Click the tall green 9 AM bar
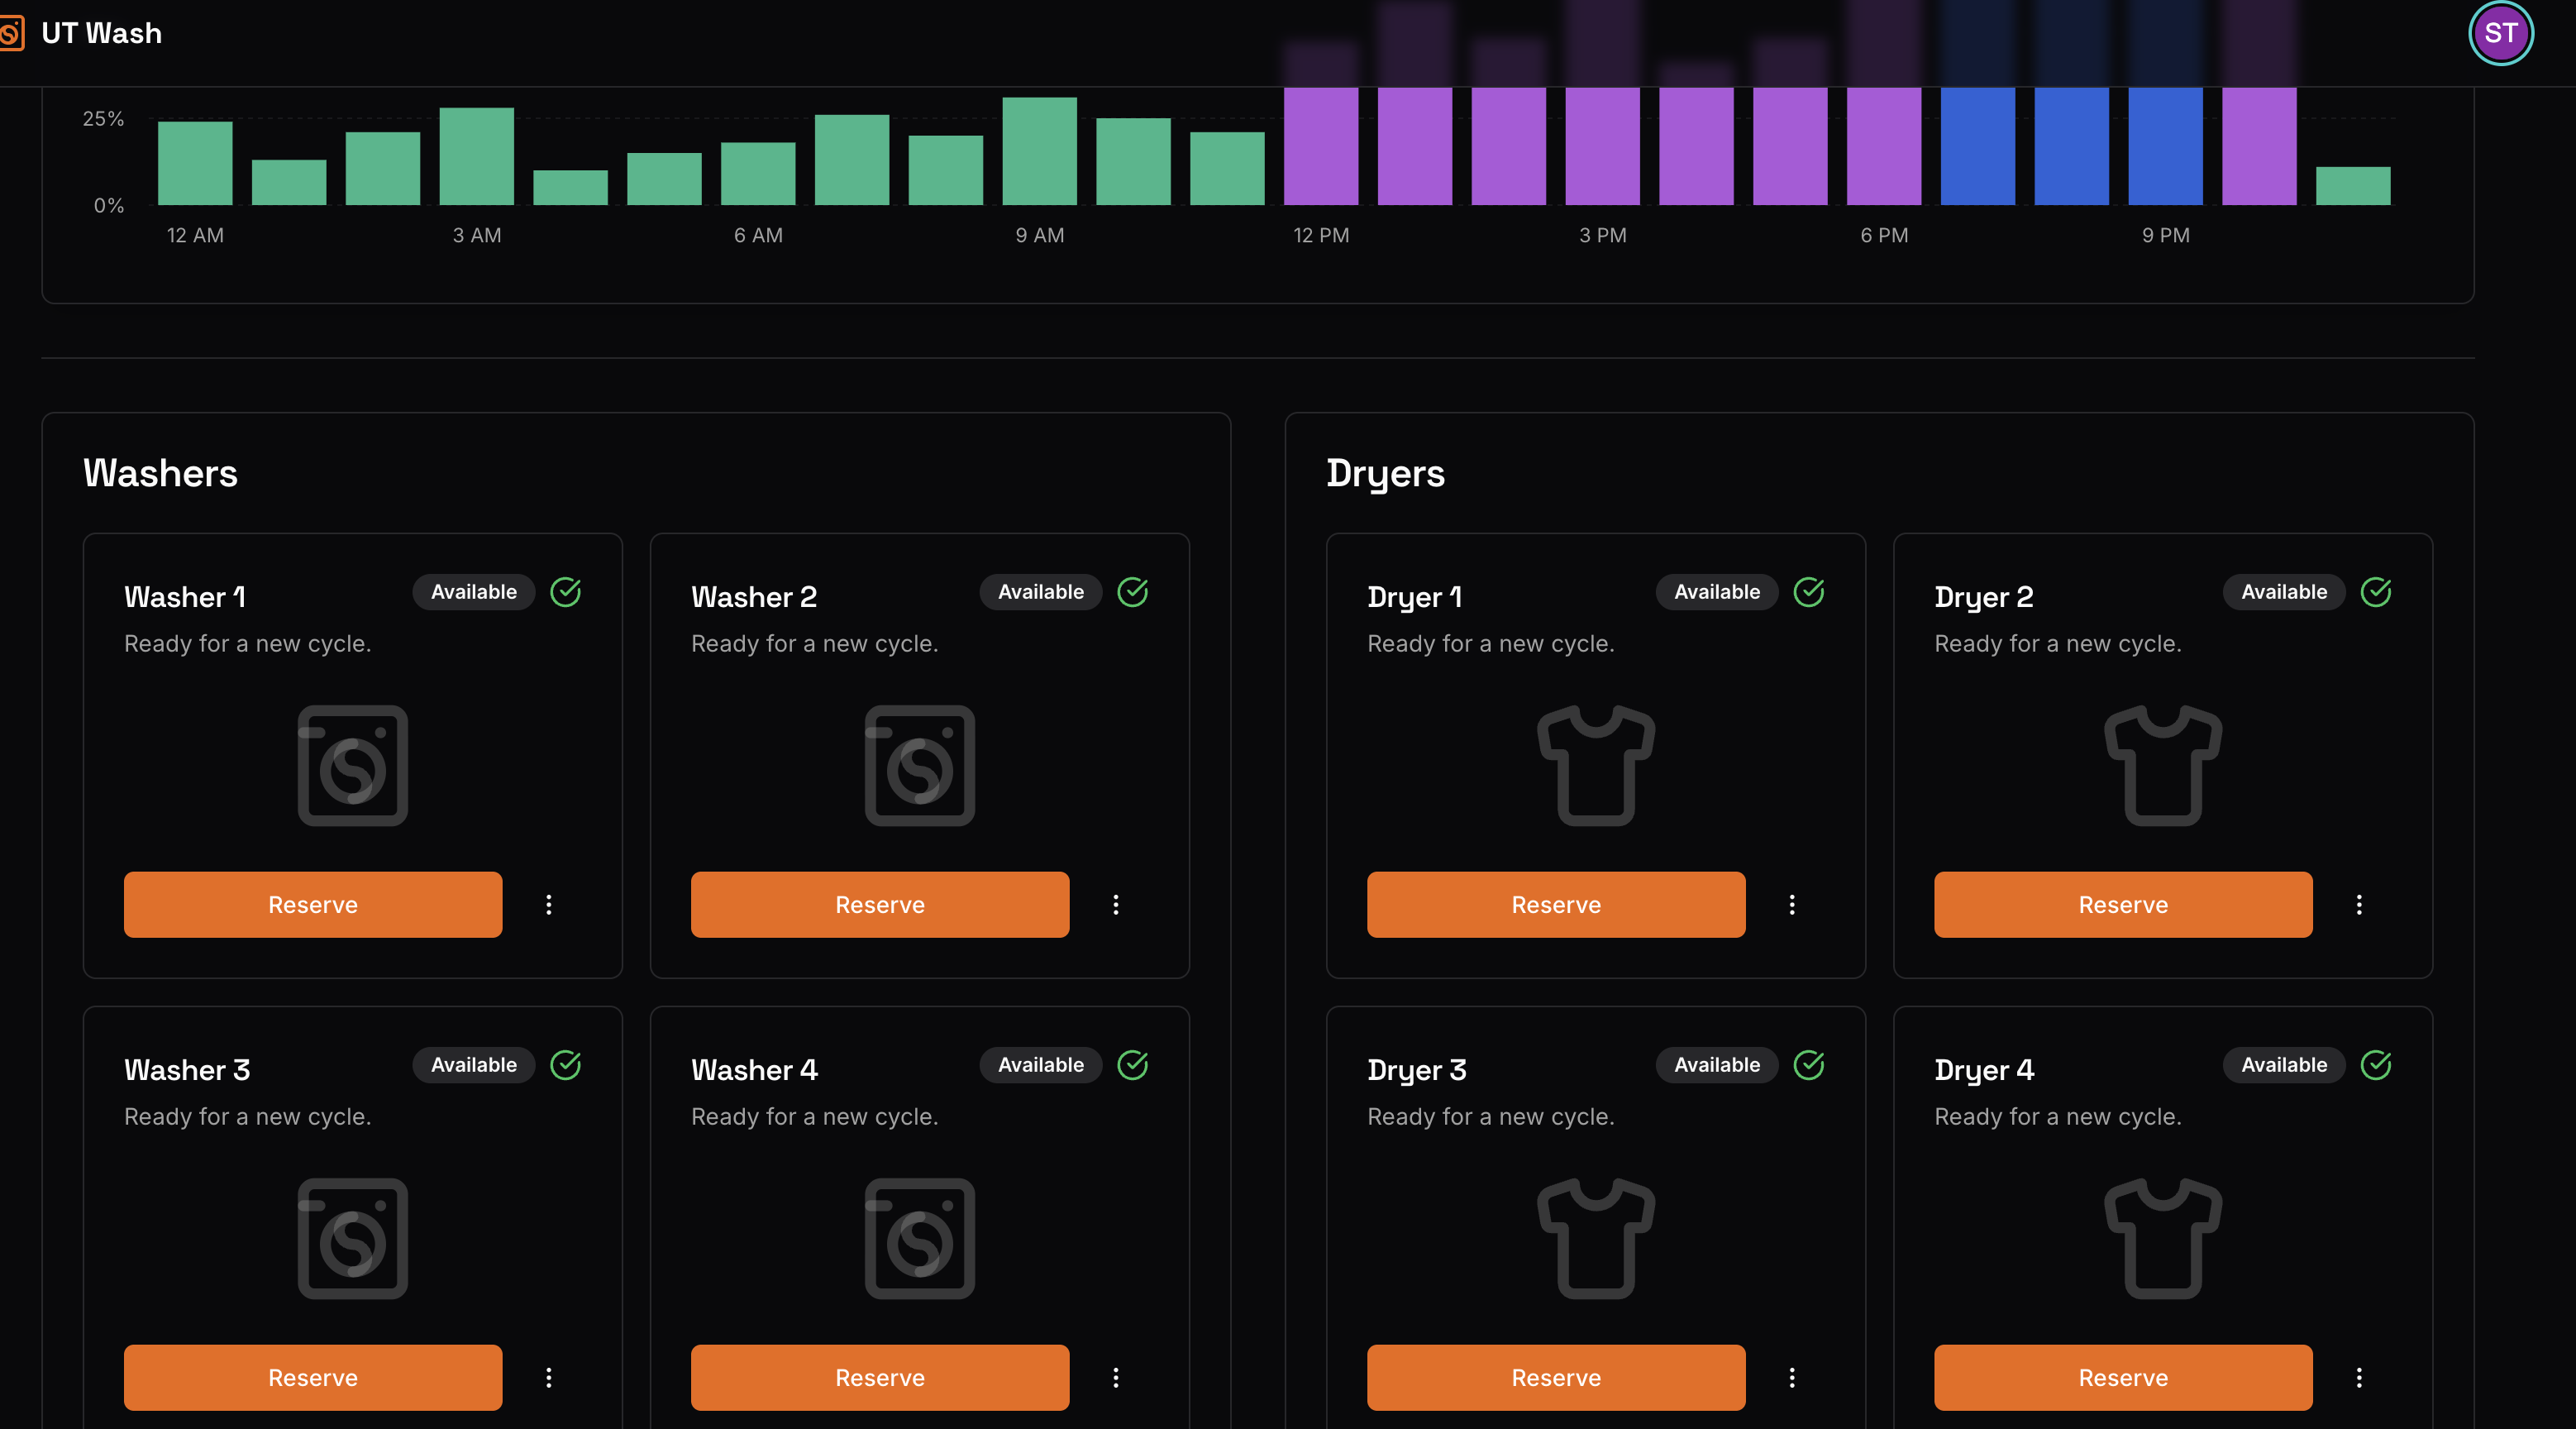 [1039, 151]
